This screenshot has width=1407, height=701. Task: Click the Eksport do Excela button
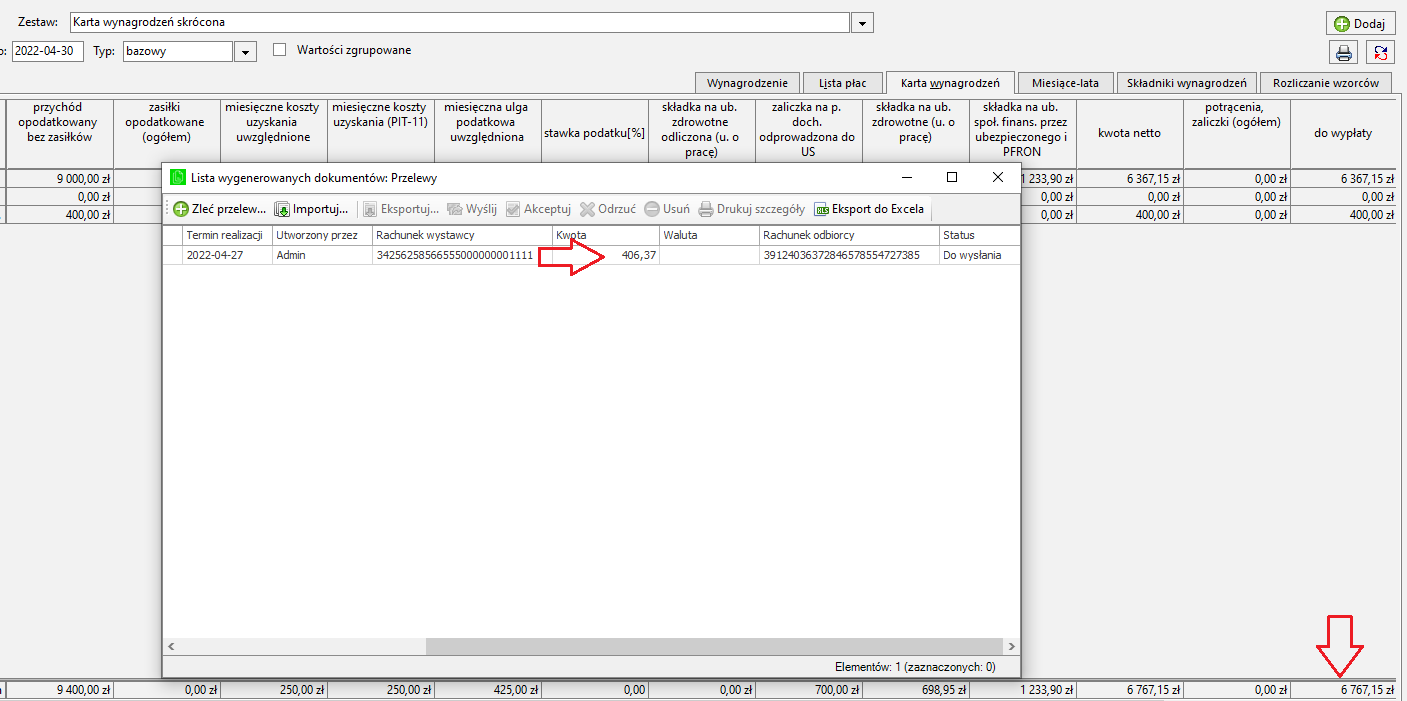[870, 210]
